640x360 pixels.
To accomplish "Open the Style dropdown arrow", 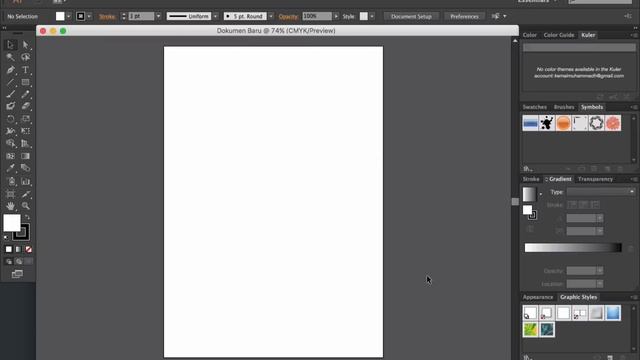I will coord(372,16).
